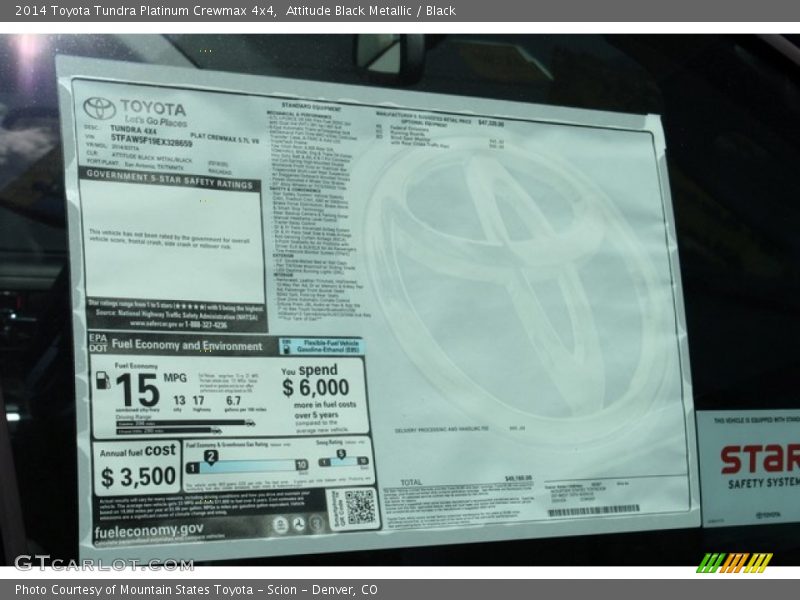Click the Photo Courtesy of Mountain States Toyota caption
Viewport: 800px width, 600px height.
[196, 590]
